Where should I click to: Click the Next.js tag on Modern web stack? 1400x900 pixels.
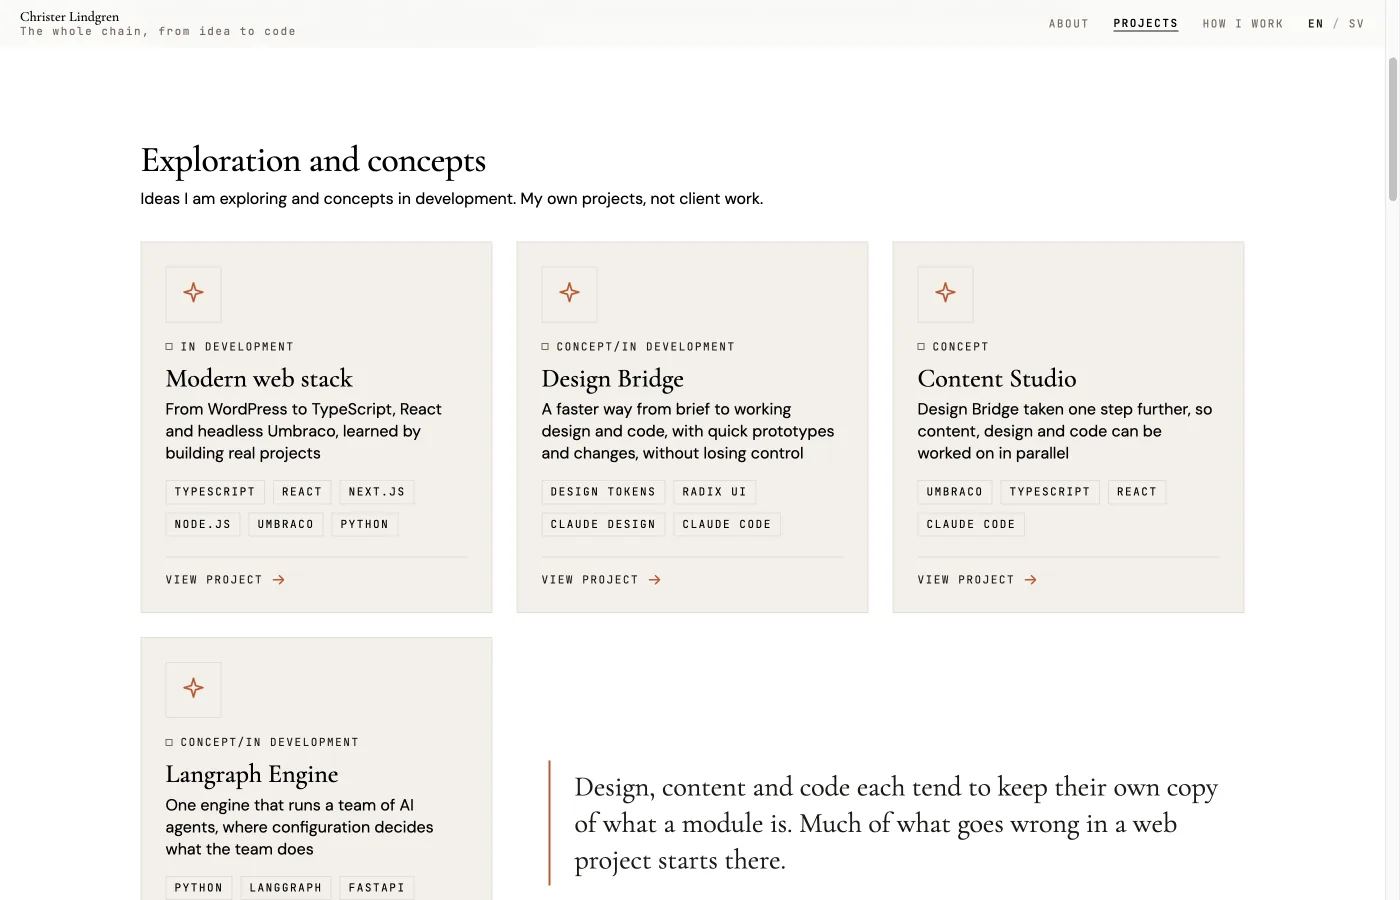pos(377,492)
